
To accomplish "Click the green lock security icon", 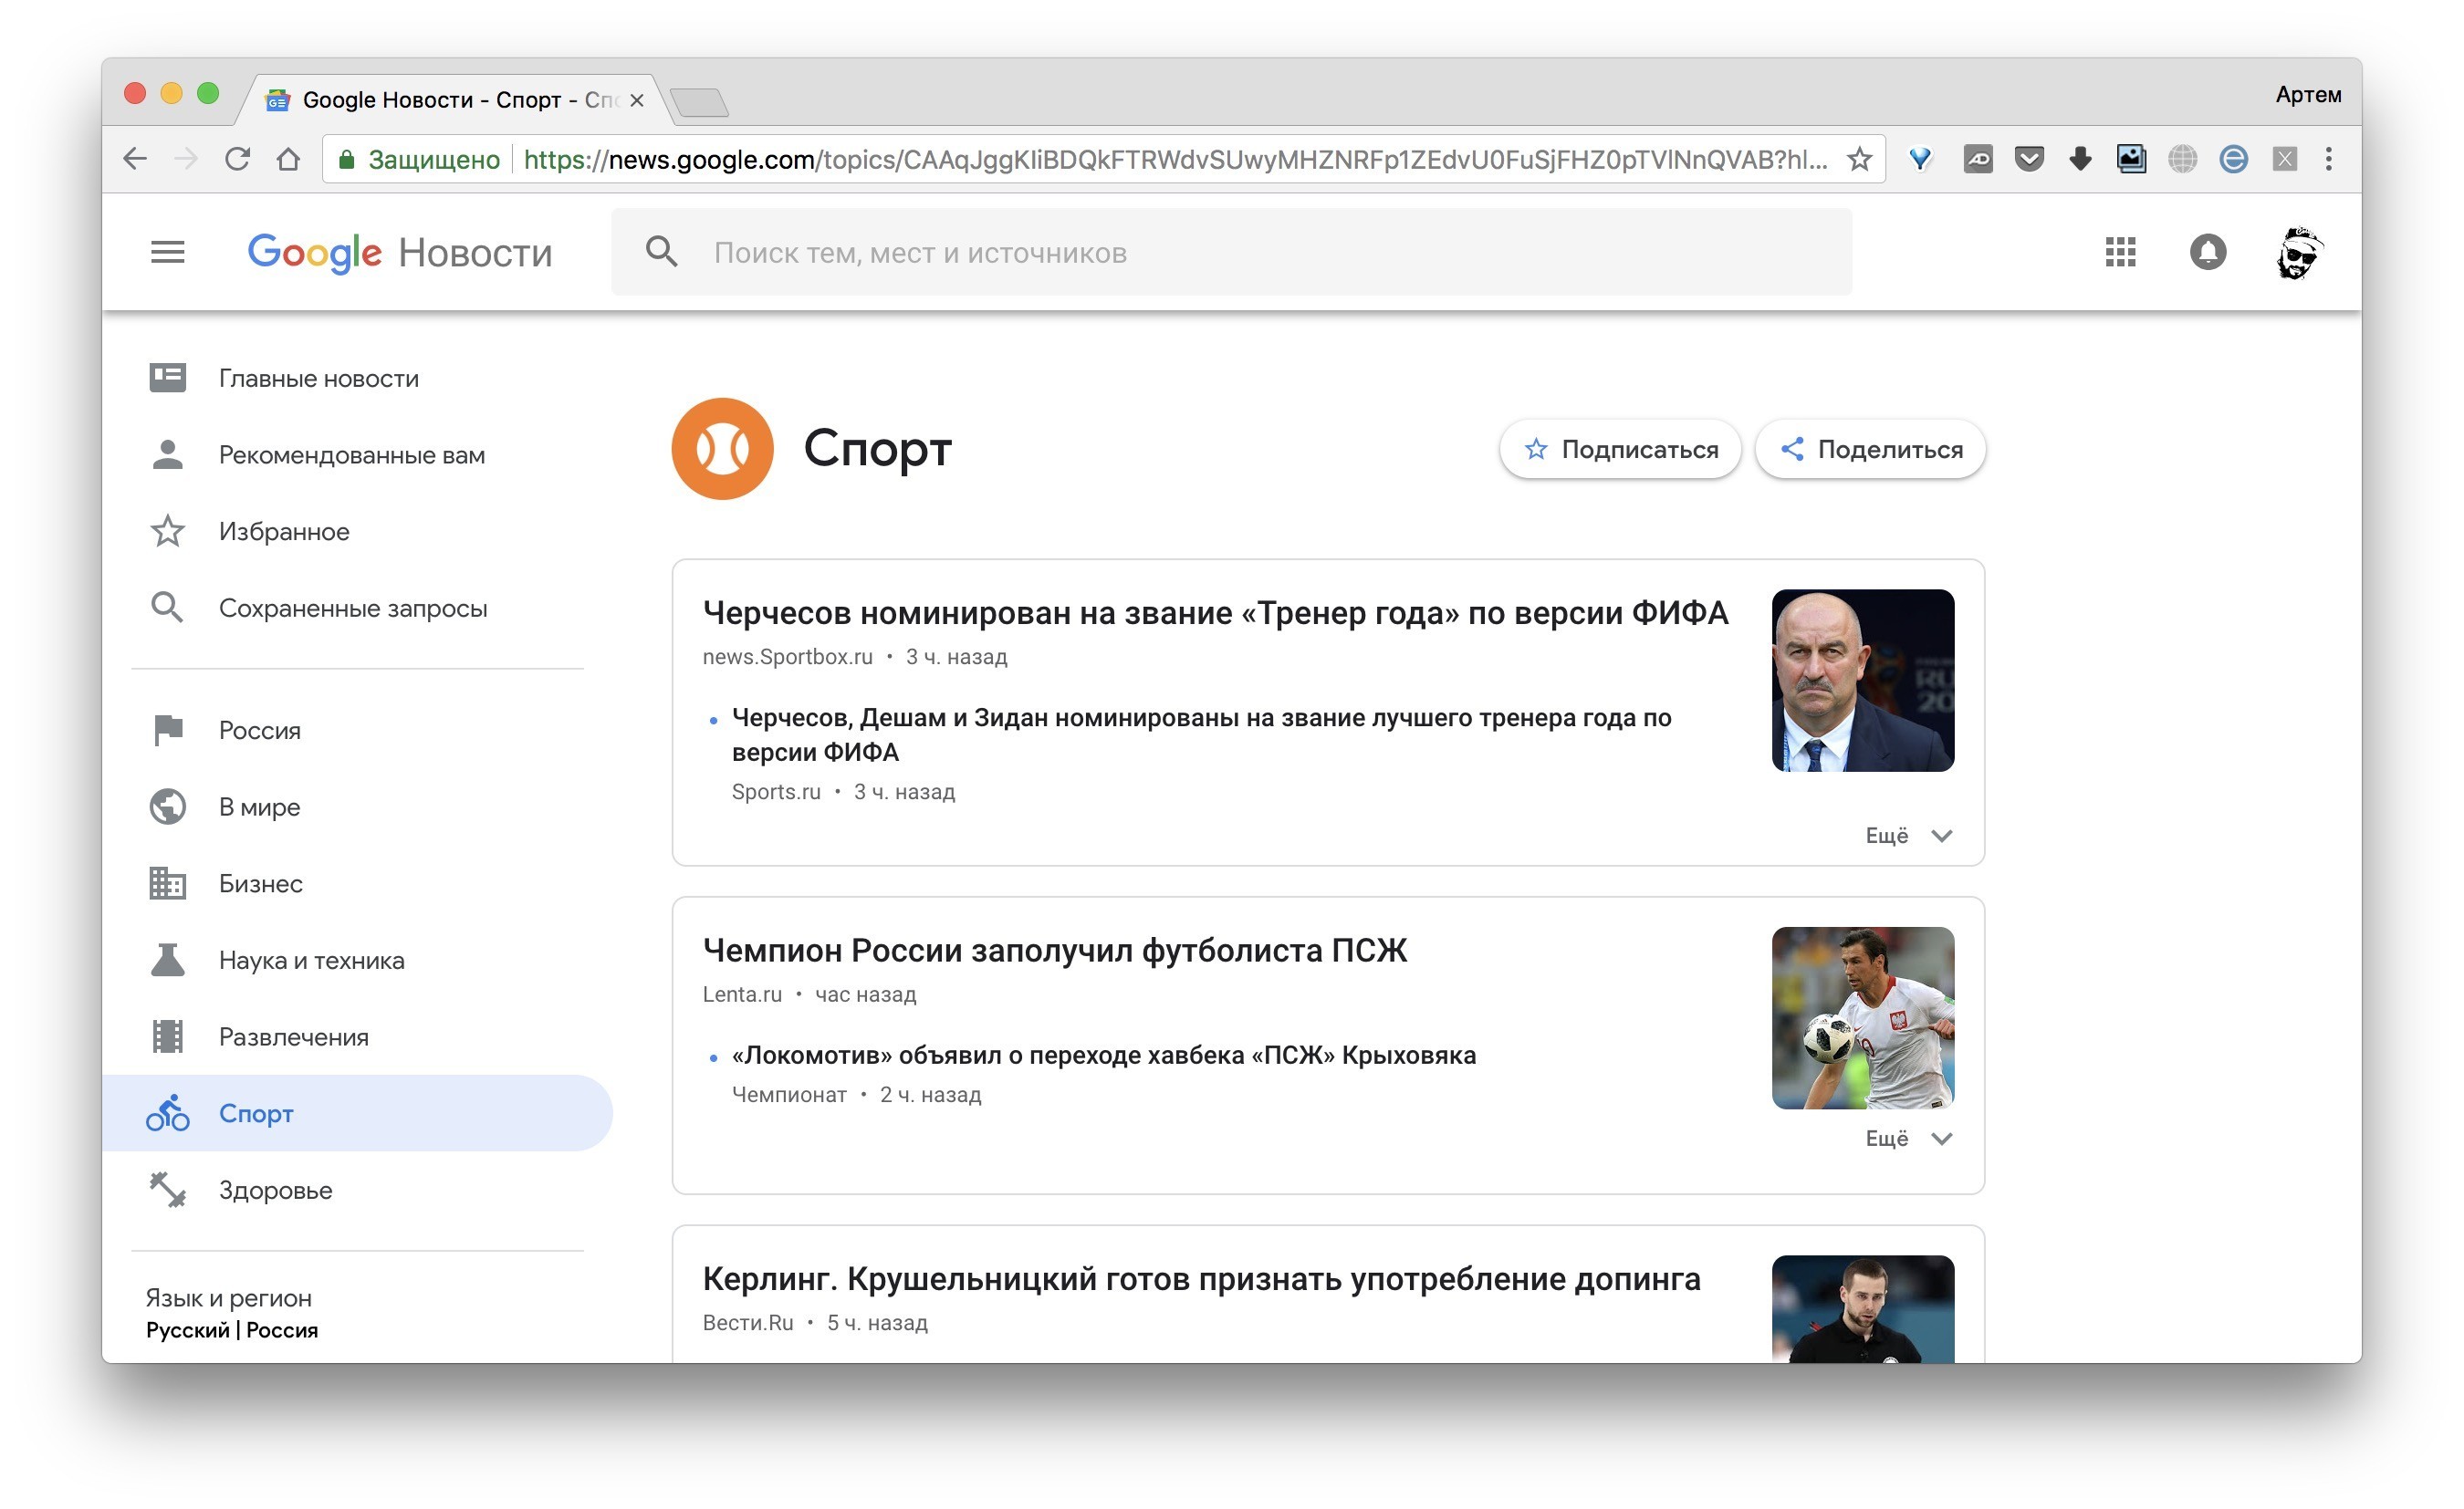I will pos(346,159).
